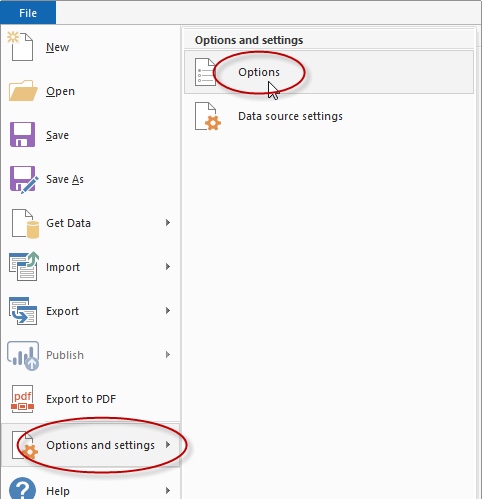Click the Options list document icon

click(x=205, y=72)
